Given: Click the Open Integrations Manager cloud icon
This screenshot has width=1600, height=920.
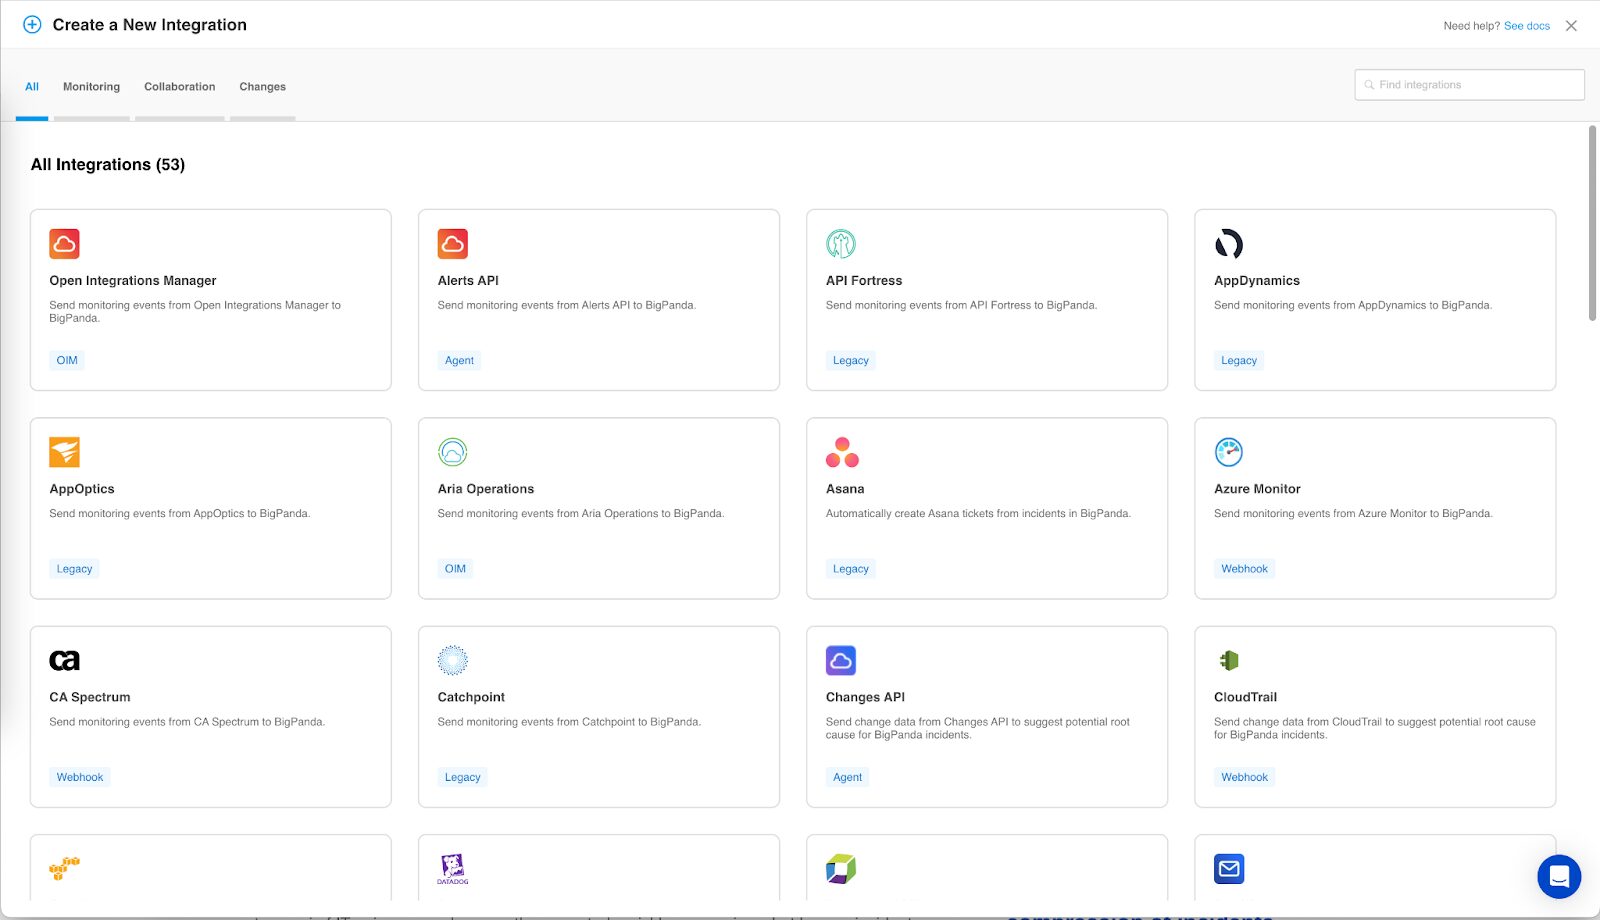Looking at the screenshot, I should (64, 244).
